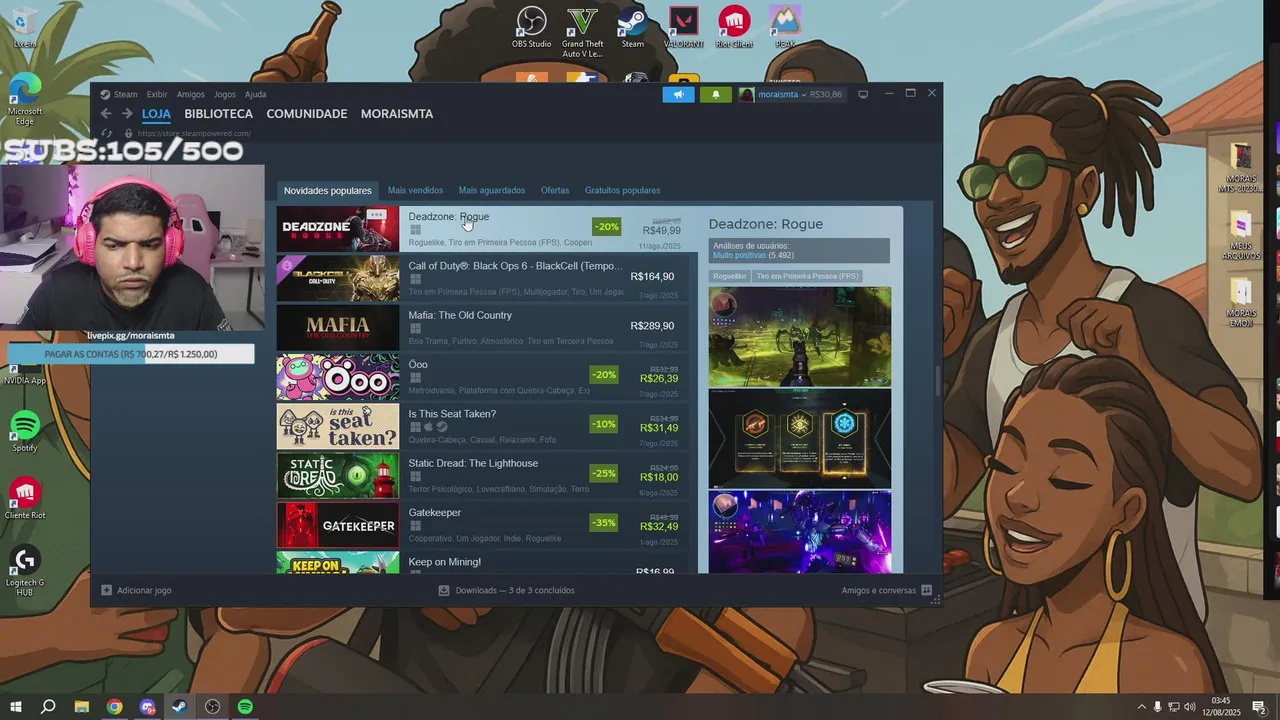Click the Steam store URL field
1280x720 pixels.
[x=193, y=133]
